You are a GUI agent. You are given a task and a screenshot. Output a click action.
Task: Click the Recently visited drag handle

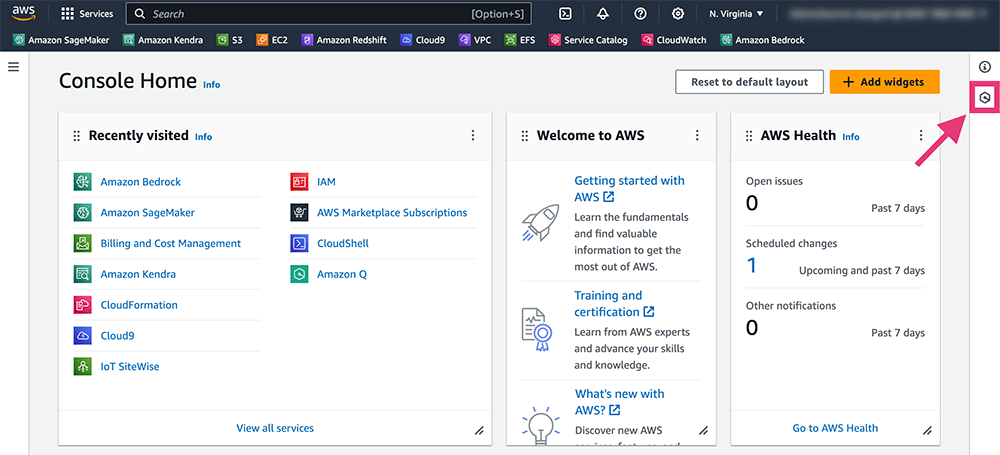[77, 135]
